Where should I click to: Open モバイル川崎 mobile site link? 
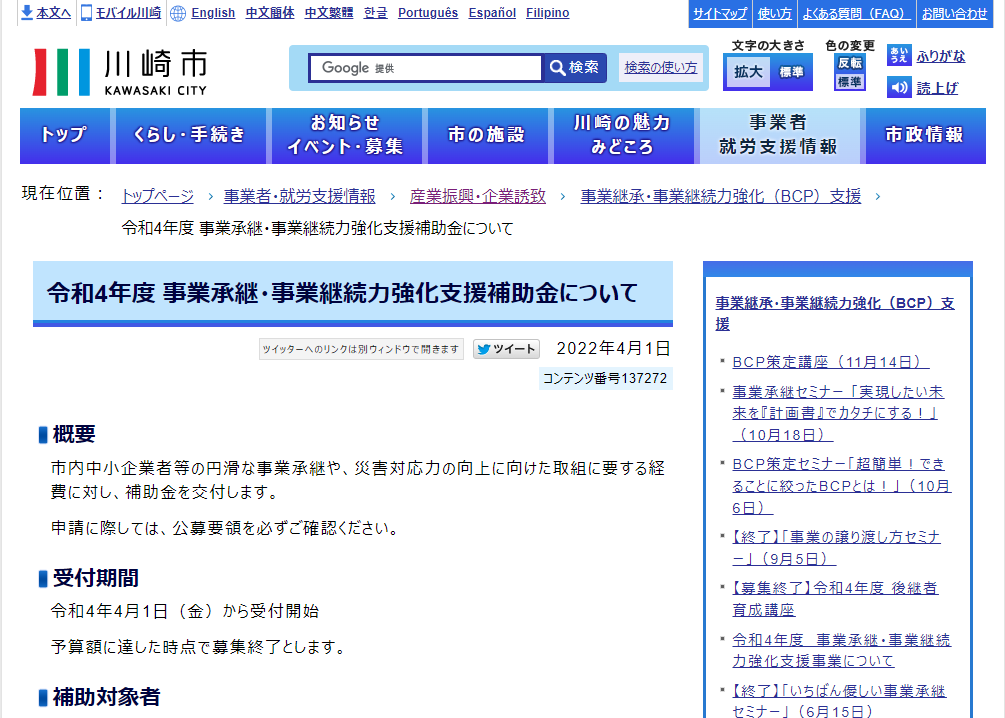[x=121, y=13]
